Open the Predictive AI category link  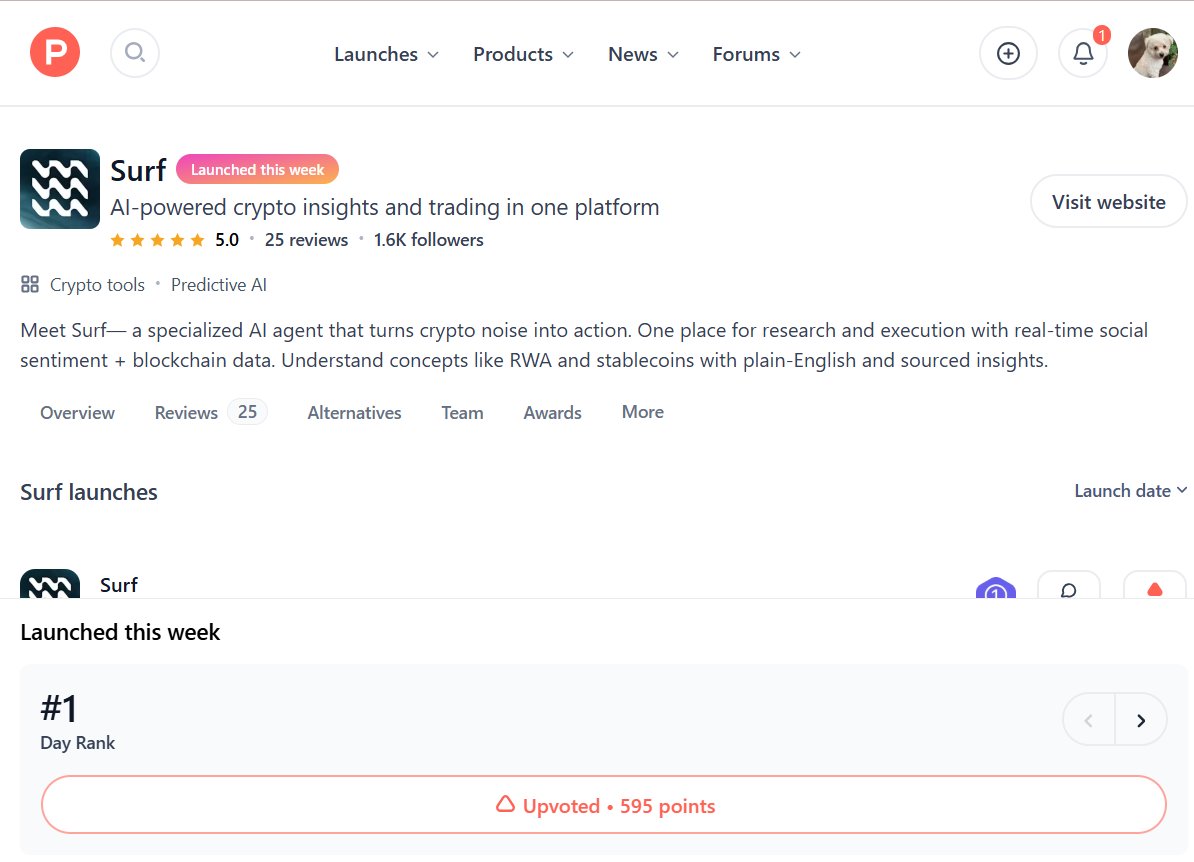(x=219, y=285)
